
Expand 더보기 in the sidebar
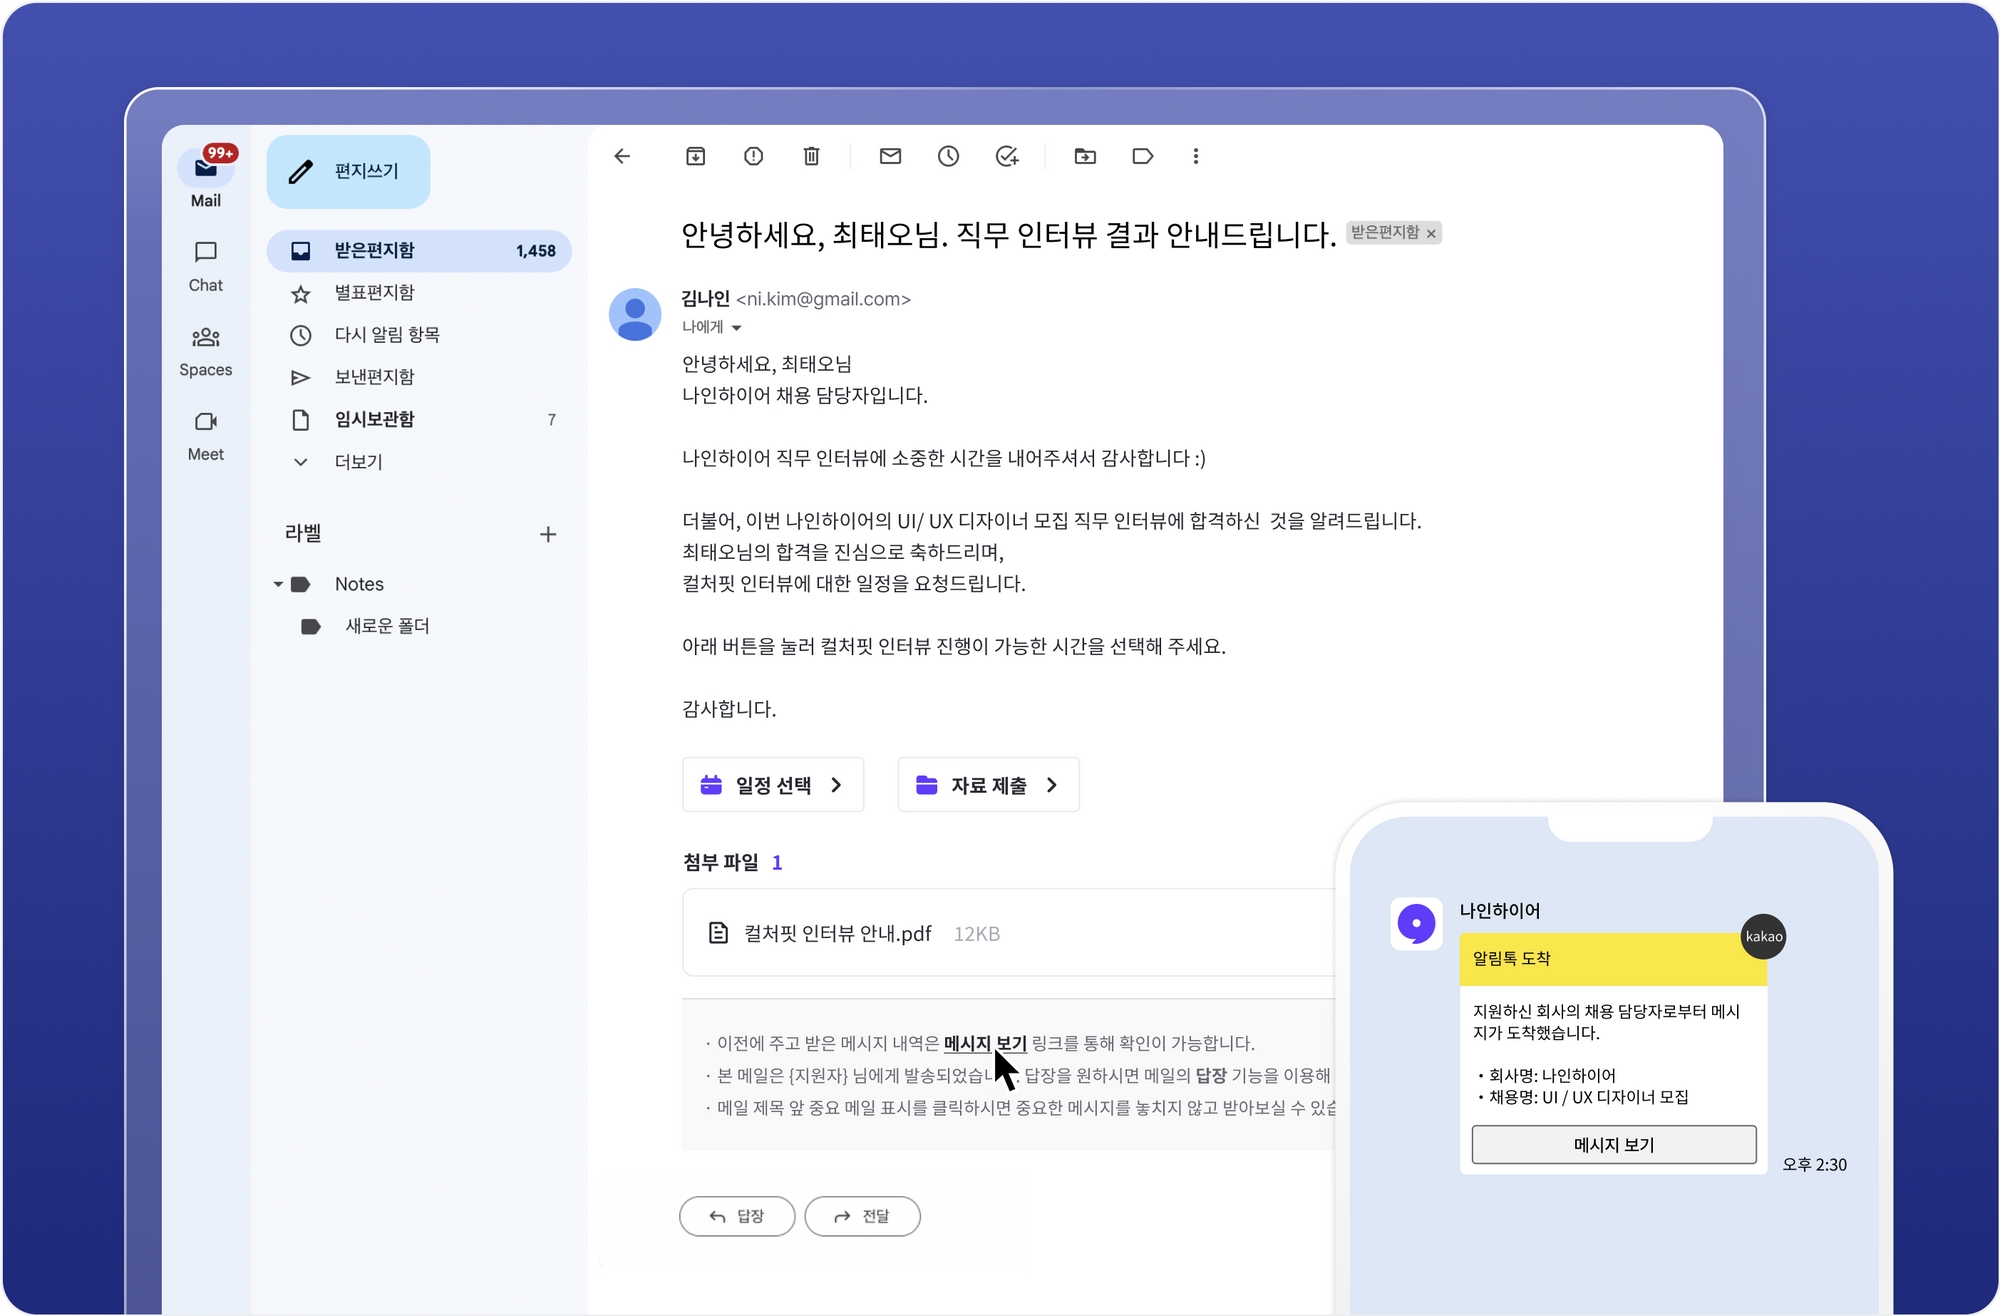click(x=357, y=462)
